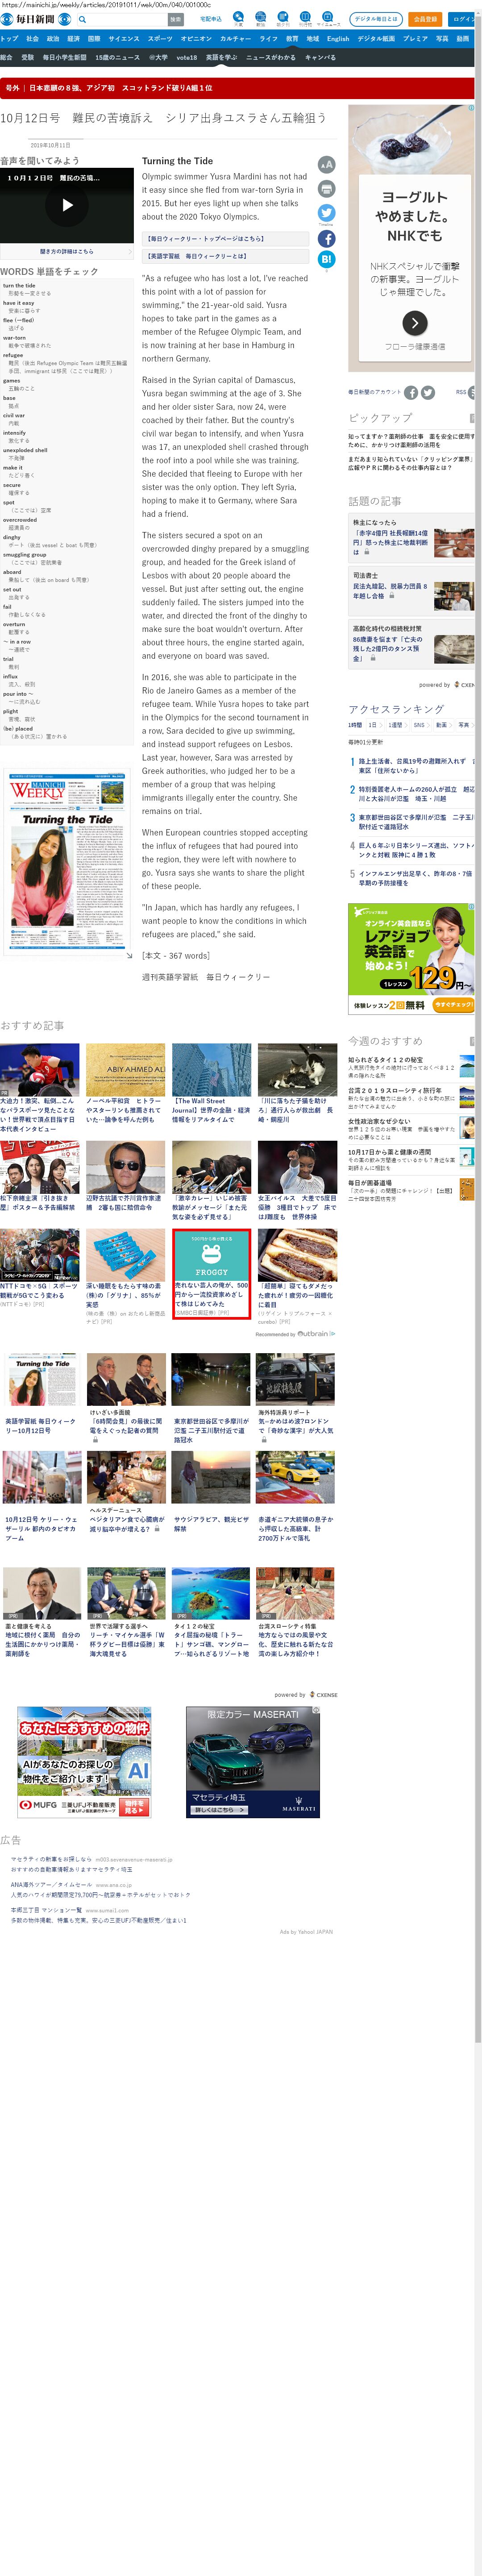Viewport: 482px width, 2576px height.
Task: Click the レアジョブ英会話 ad banner
Action: tap(412, 958)
